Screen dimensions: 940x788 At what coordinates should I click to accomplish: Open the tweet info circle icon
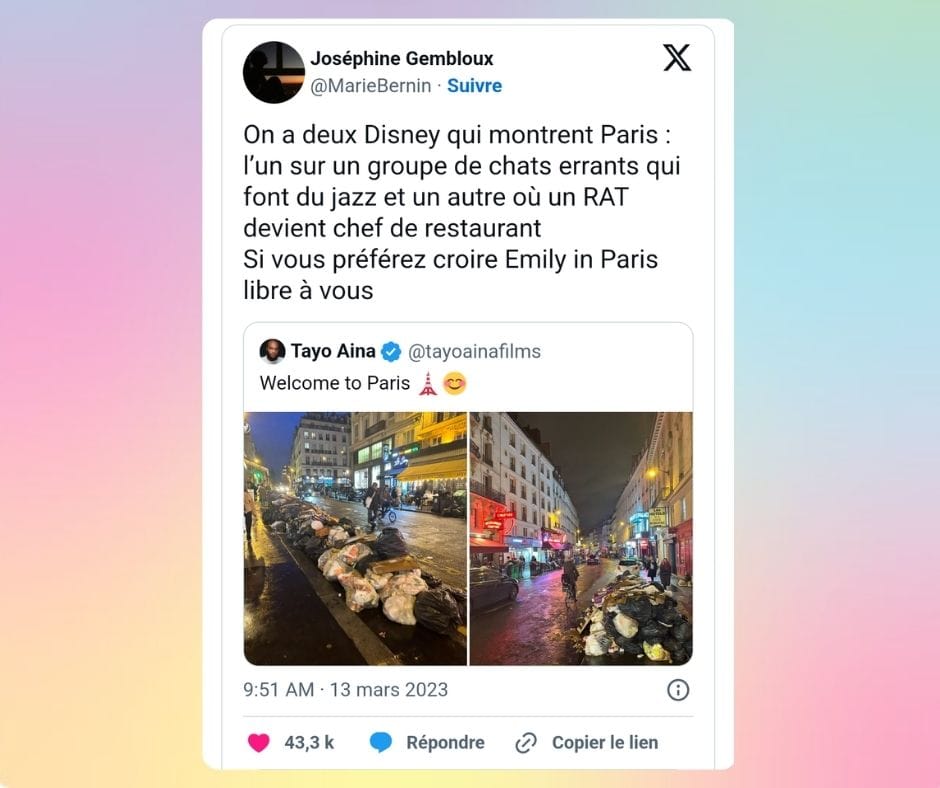(678, 690)
